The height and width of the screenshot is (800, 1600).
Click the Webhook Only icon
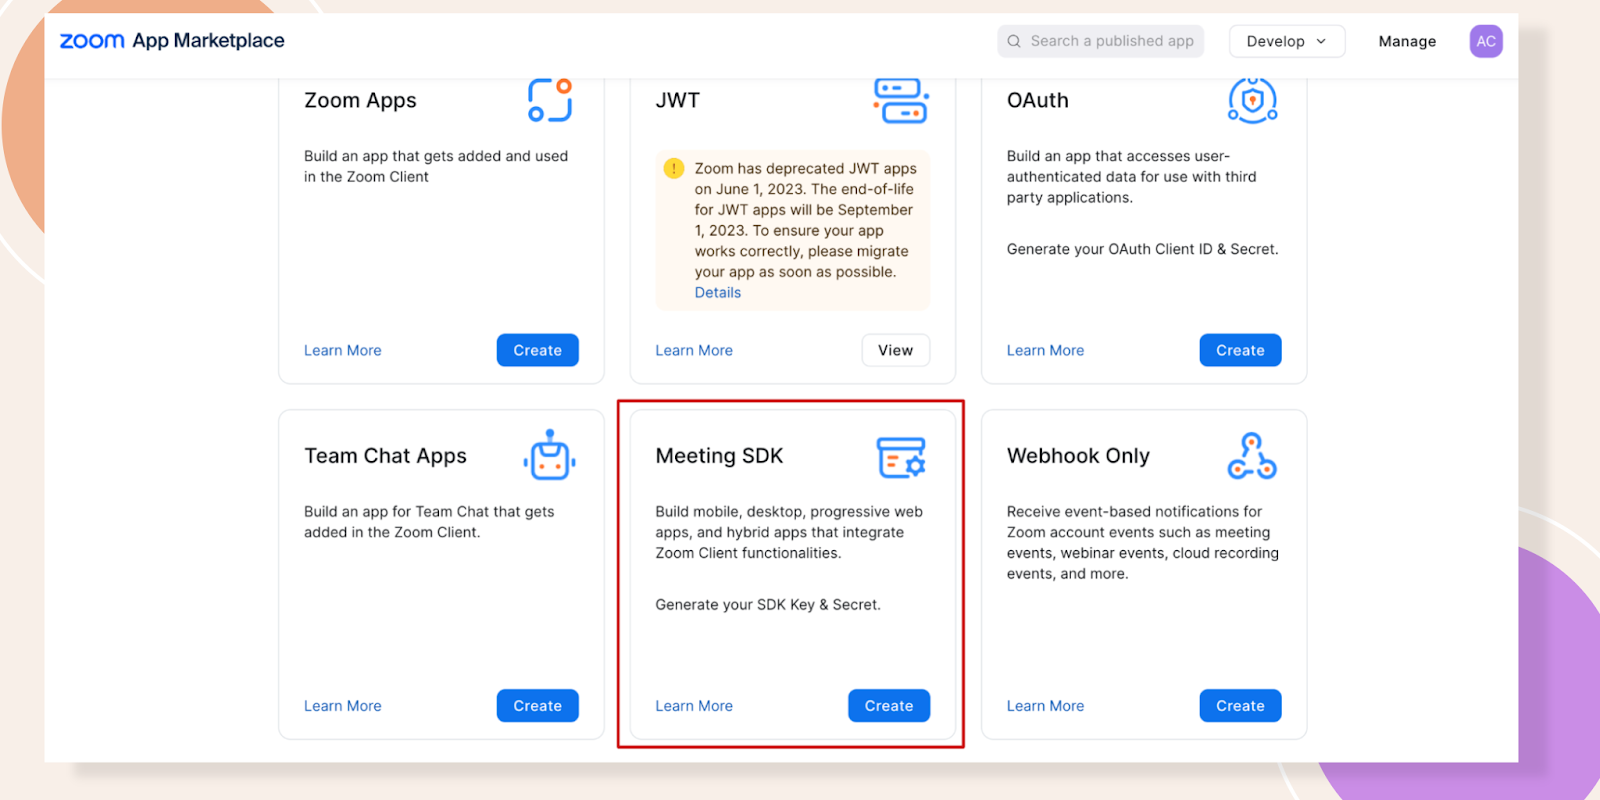click(1252, 456)
